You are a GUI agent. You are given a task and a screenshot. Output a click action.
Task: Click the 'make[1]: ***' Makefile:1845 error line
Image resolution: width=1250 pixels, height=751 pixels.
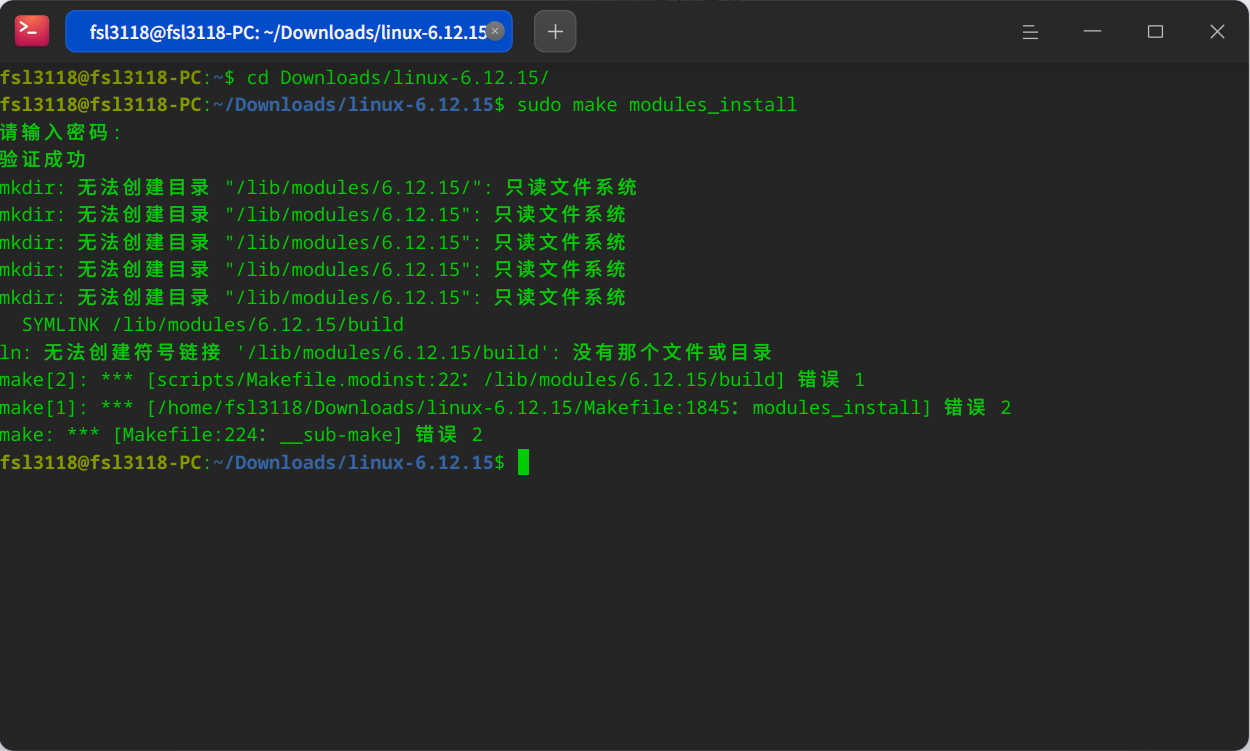pos(506,407)
